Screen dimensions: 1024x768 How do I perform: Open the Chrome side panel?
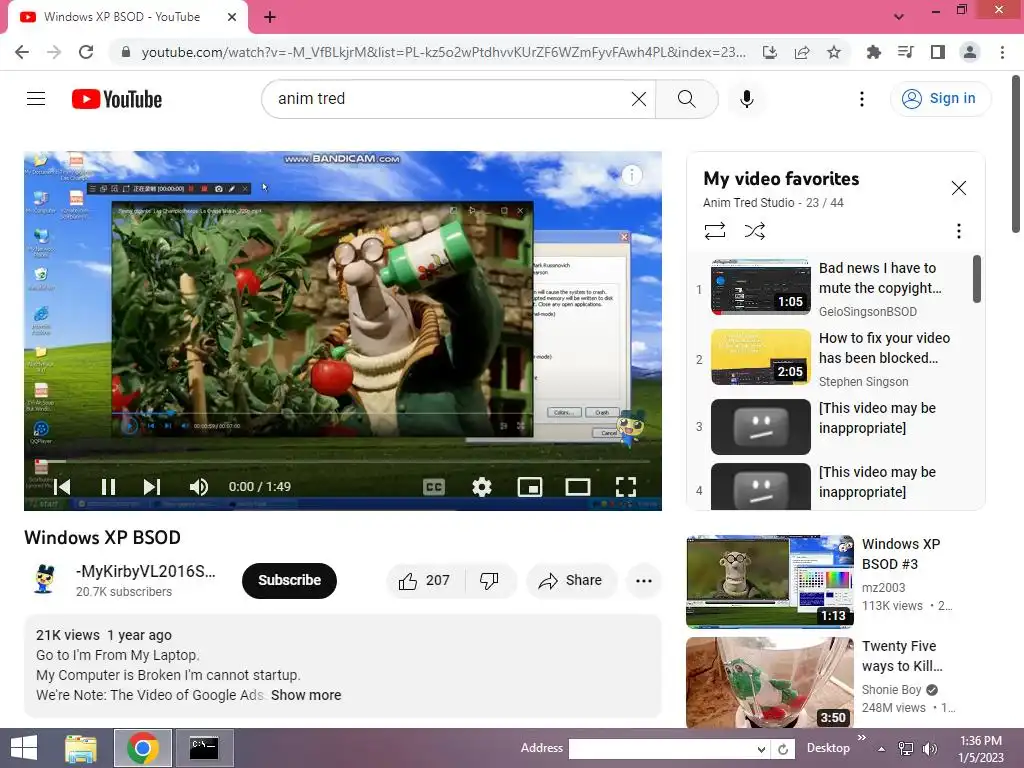point(938,52)
